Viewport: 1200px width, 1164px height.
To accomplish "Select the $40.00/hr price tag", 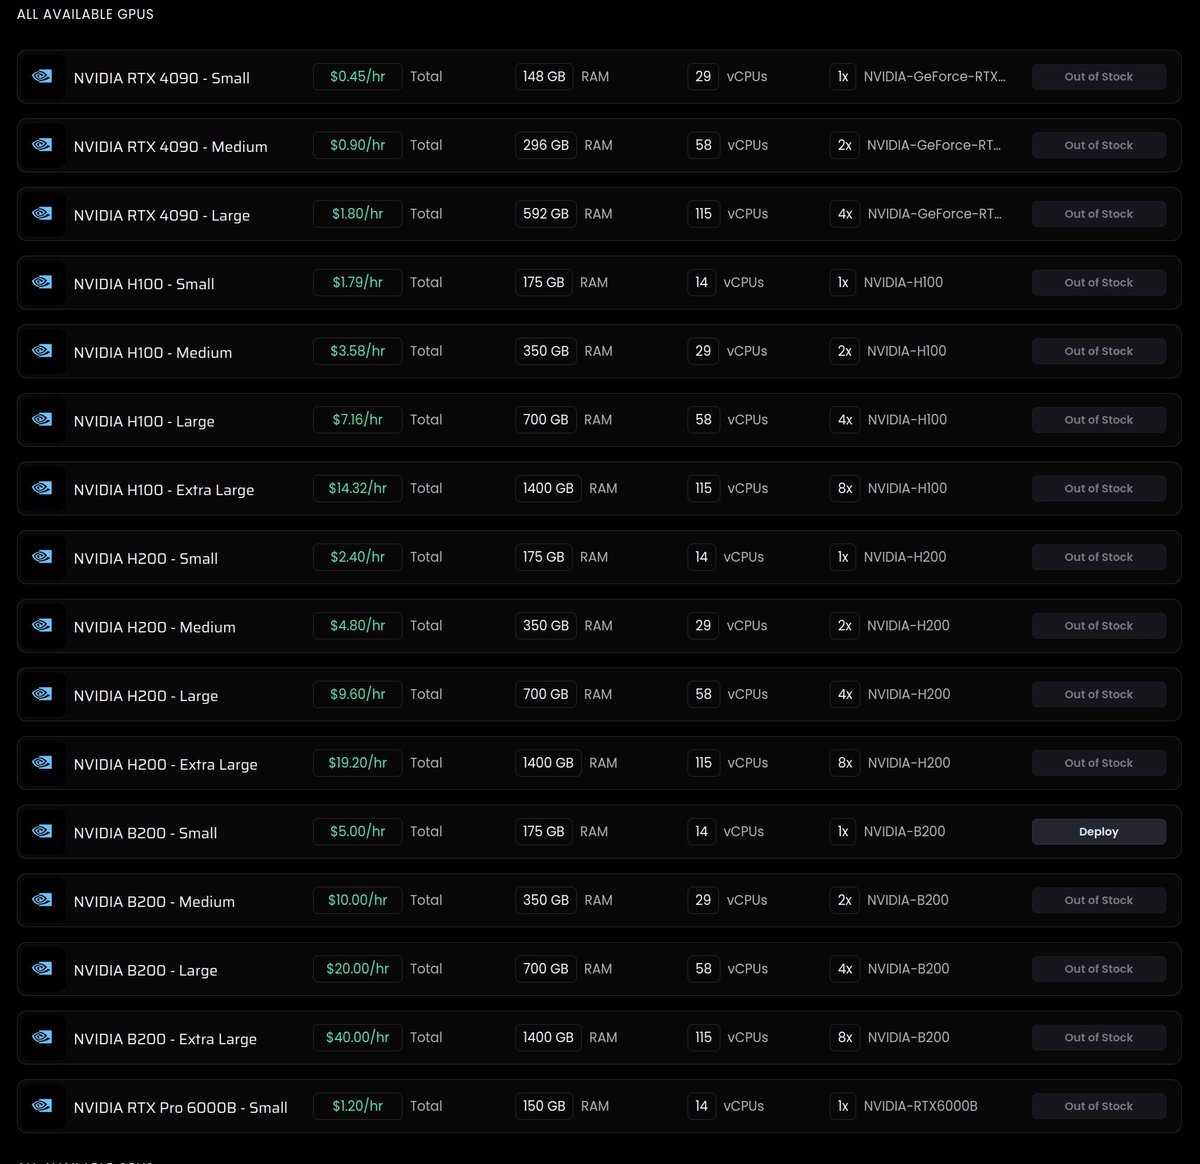I will pos(357,1037).
